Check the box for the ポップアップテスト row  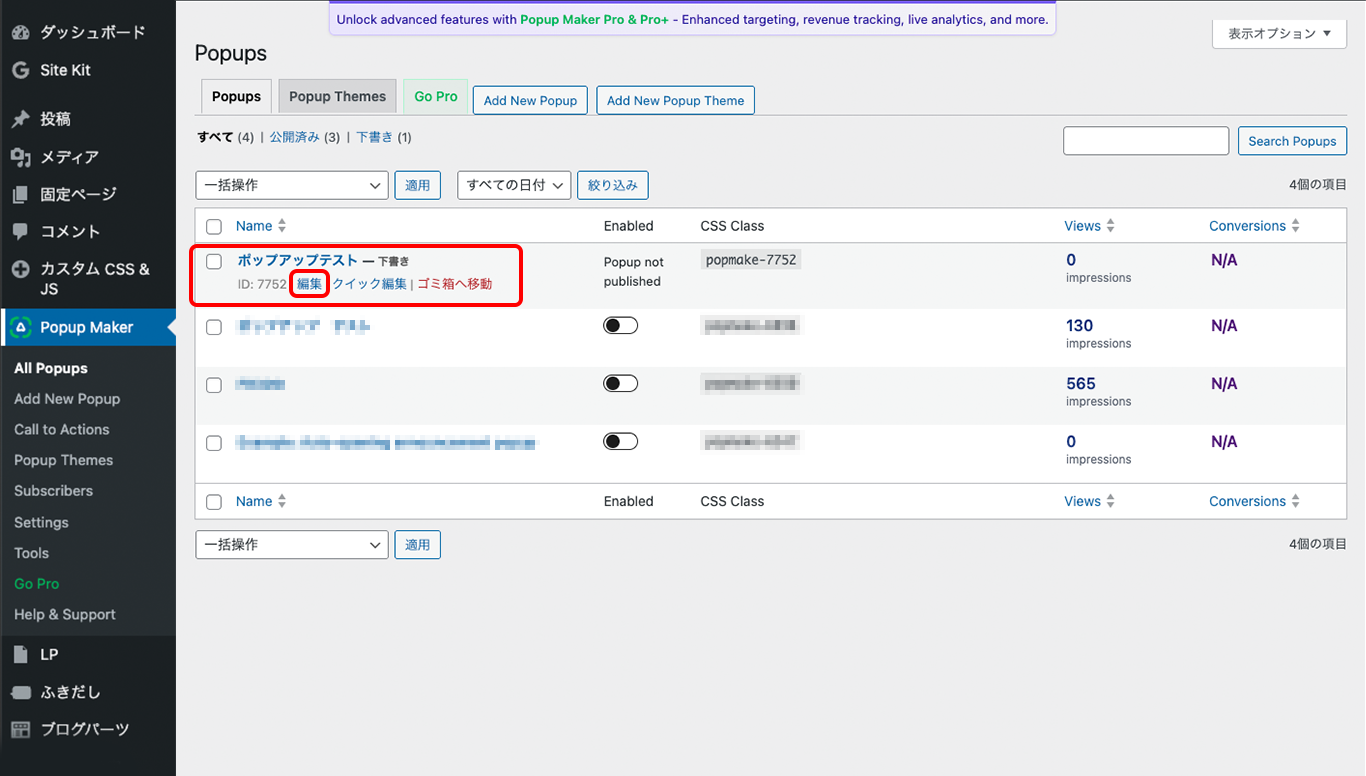214,262
